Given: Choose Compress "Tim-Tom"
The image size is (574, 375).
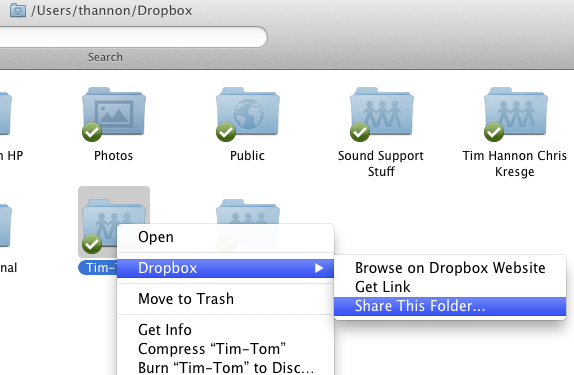Looking at the screenshot, I should click(226, 349).
